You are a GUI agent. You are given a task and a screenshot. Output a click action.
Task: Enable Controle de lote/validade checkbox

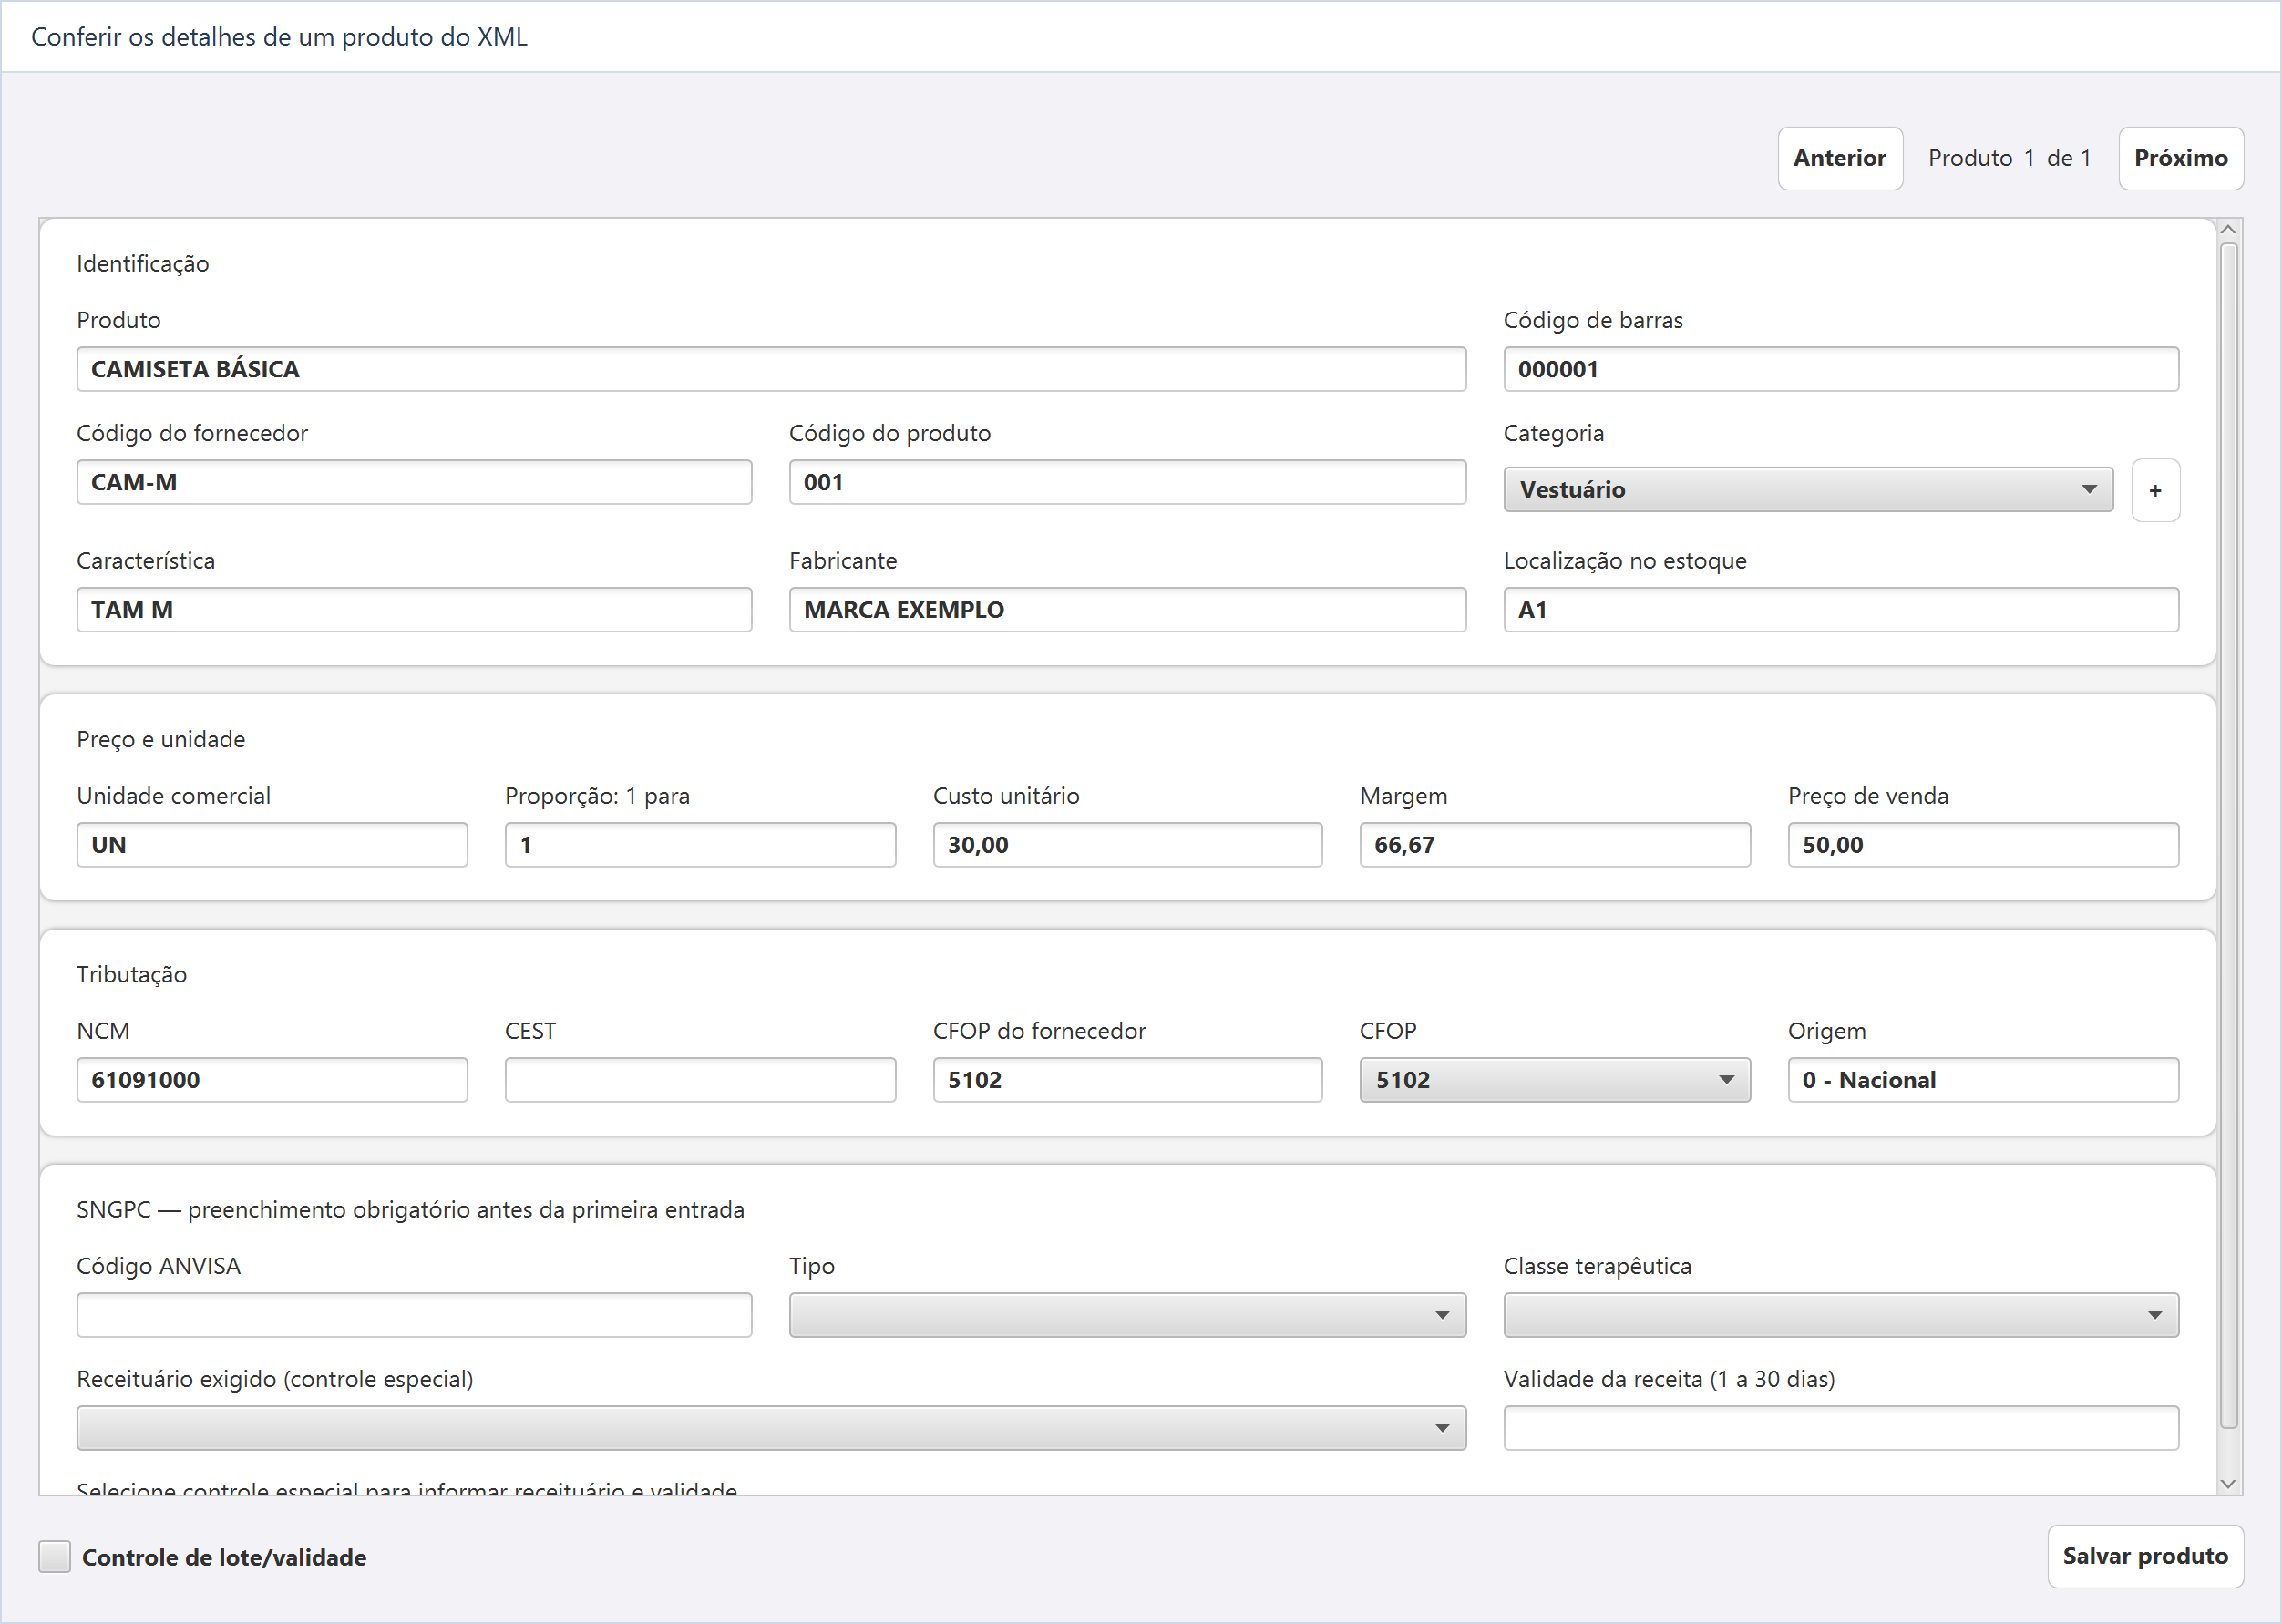(x=55, y=1556)
